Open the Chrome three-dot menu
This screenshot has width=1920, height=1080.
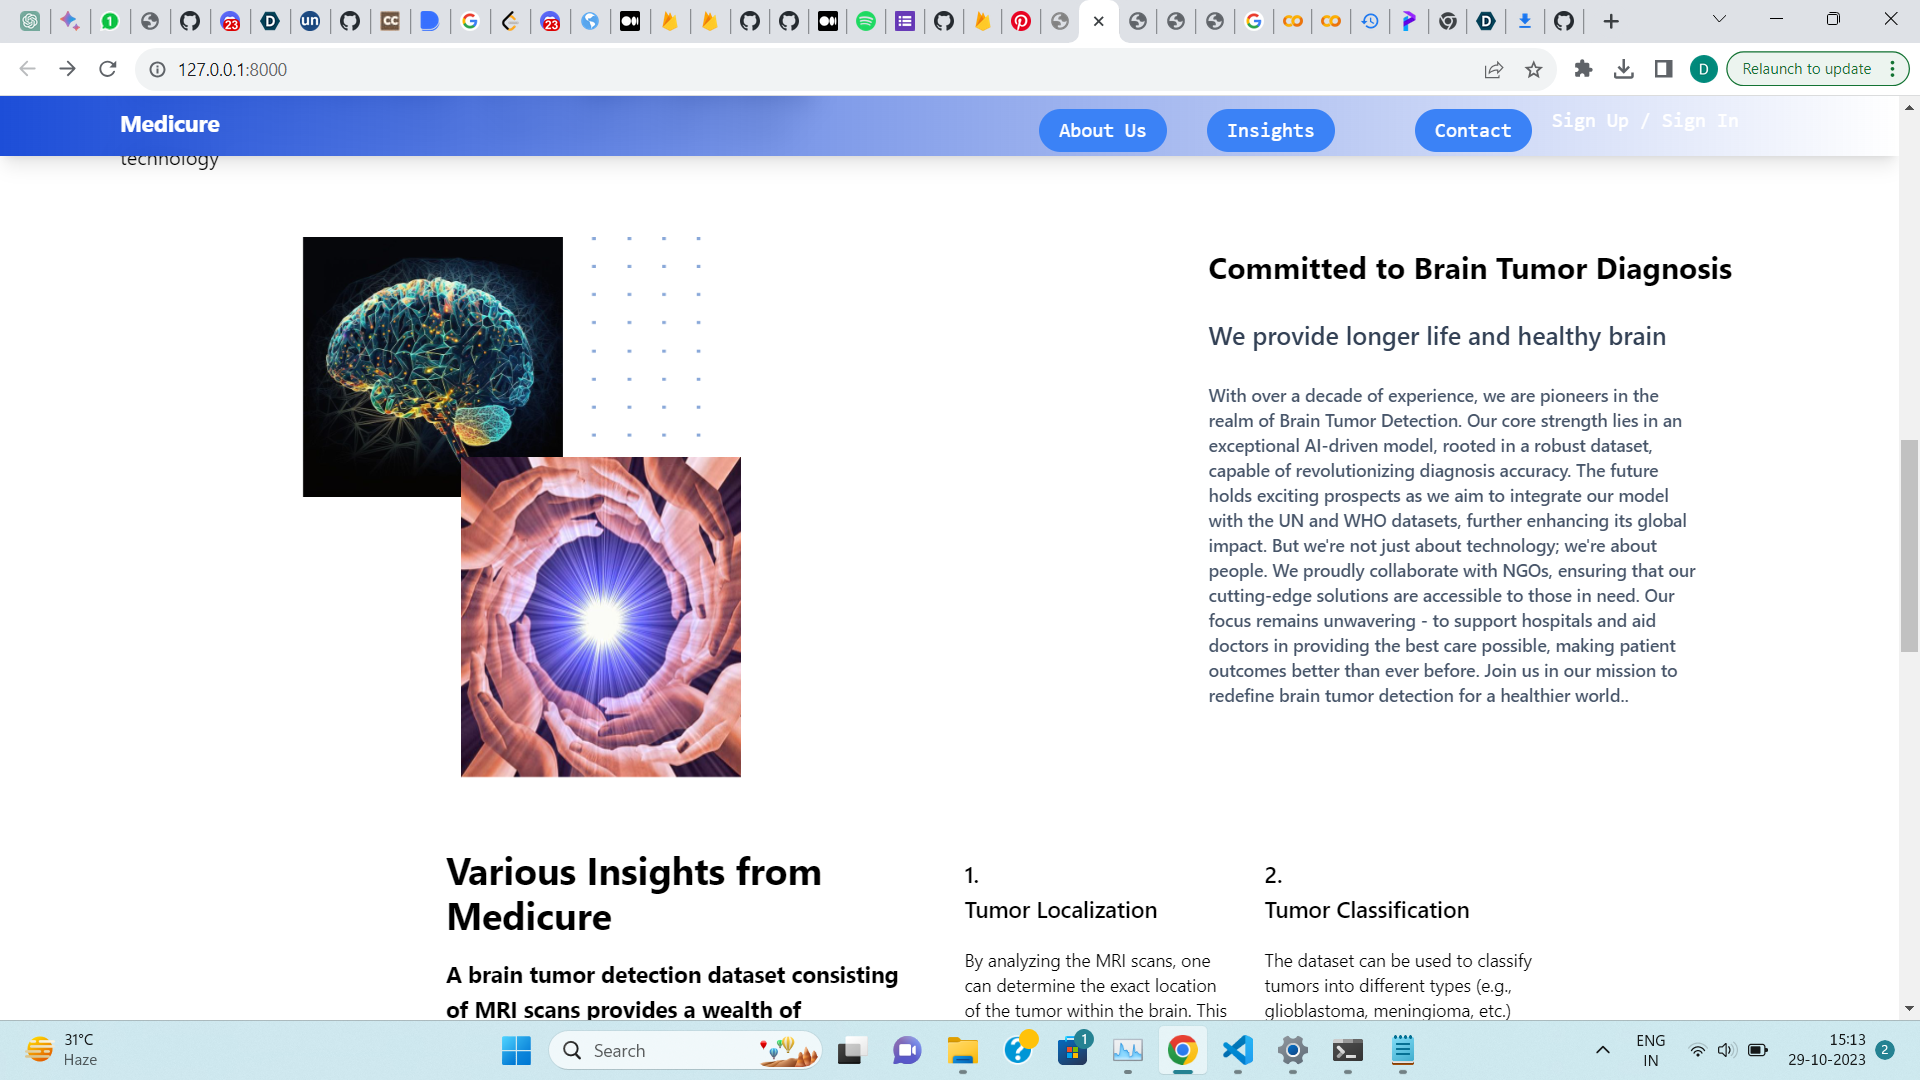tap(1892, 69)
